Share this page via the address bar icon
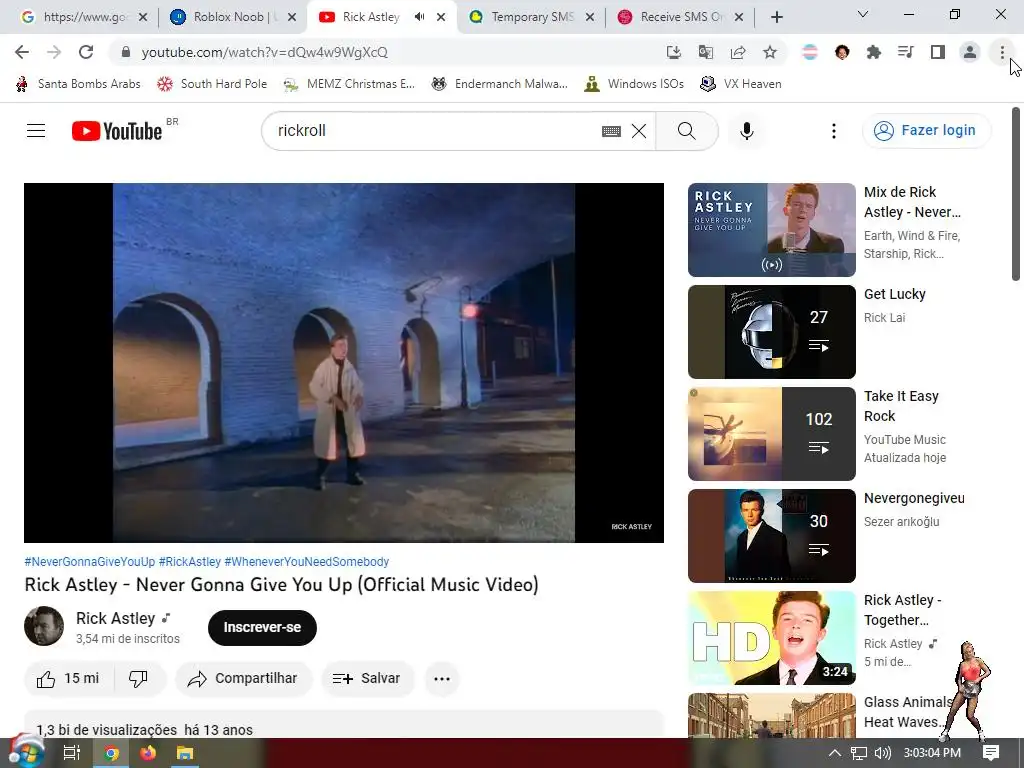Viewport: 1024px width, 768px height. point(738,52)
